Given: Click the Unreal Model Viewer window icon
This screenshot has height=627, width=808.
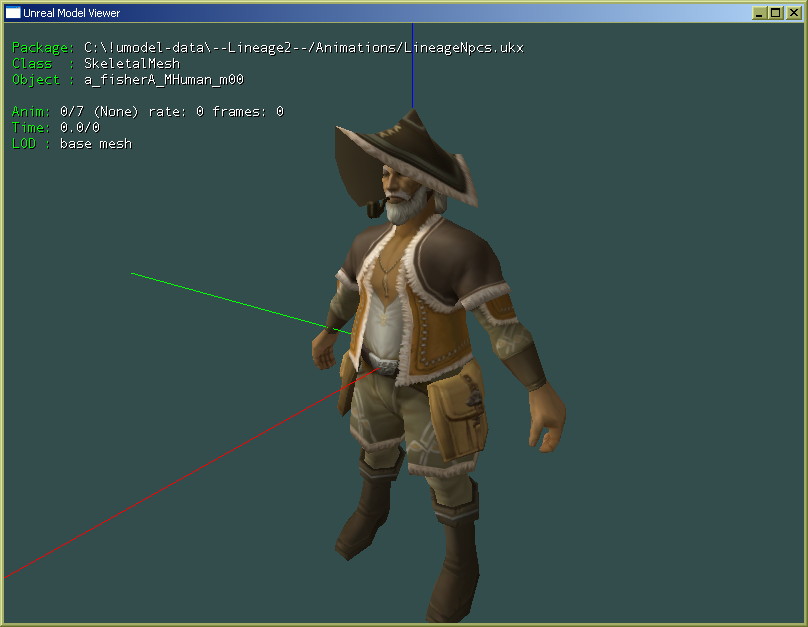Looking at the screenshot, I should (12, 12).
